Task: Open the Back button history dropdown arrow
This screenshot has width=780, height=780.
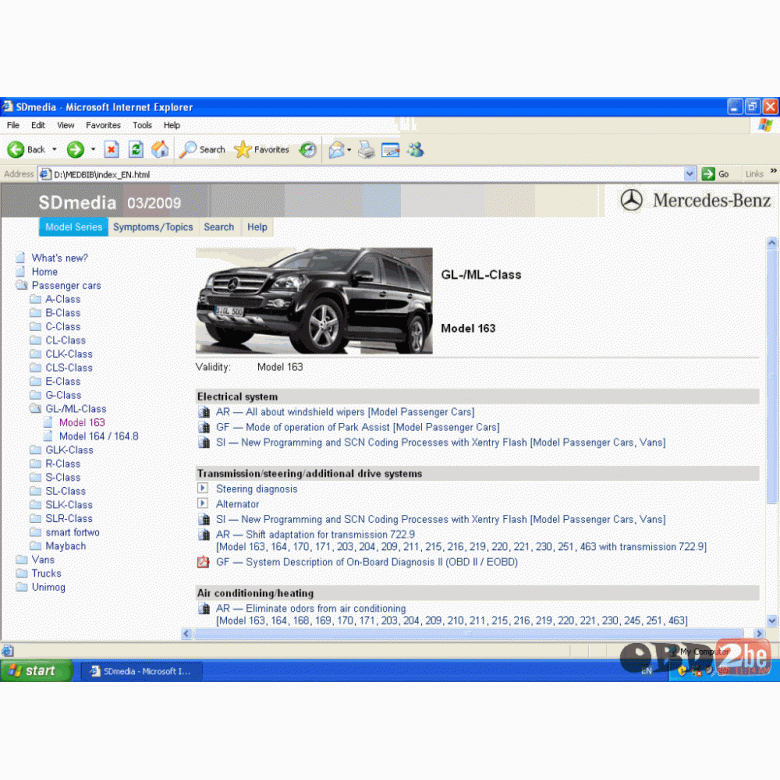Action: coord(54,149)
